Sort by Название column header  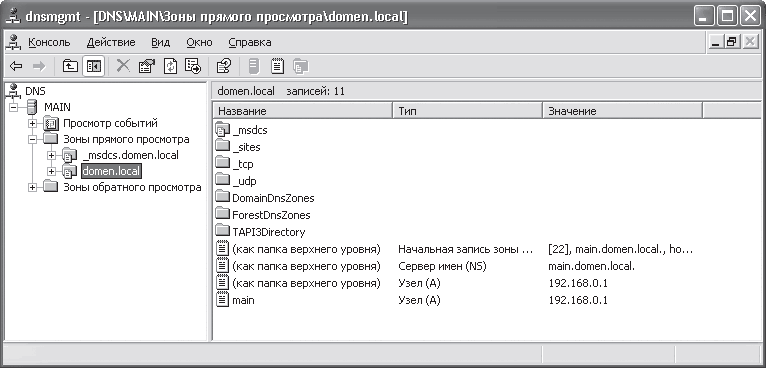click(303, 111)
